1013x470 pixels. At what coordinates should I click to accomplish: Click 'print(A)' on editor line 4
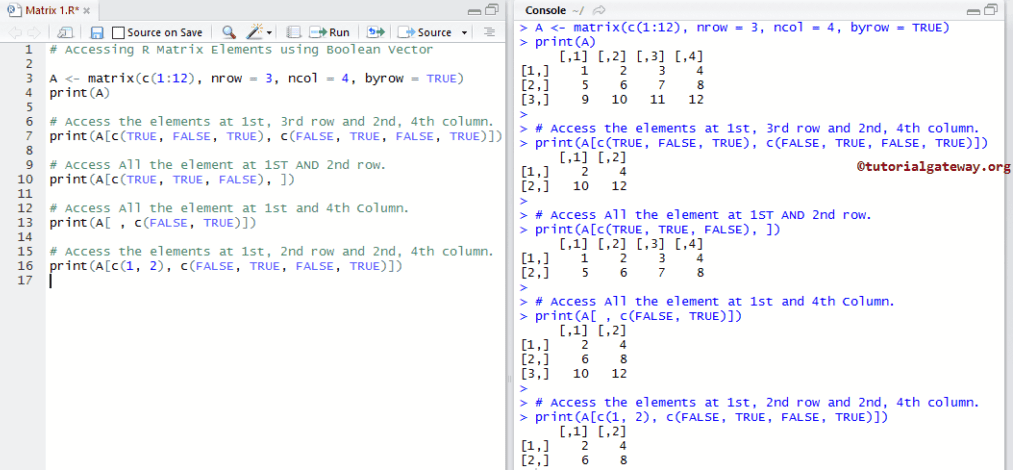point(79,93)
